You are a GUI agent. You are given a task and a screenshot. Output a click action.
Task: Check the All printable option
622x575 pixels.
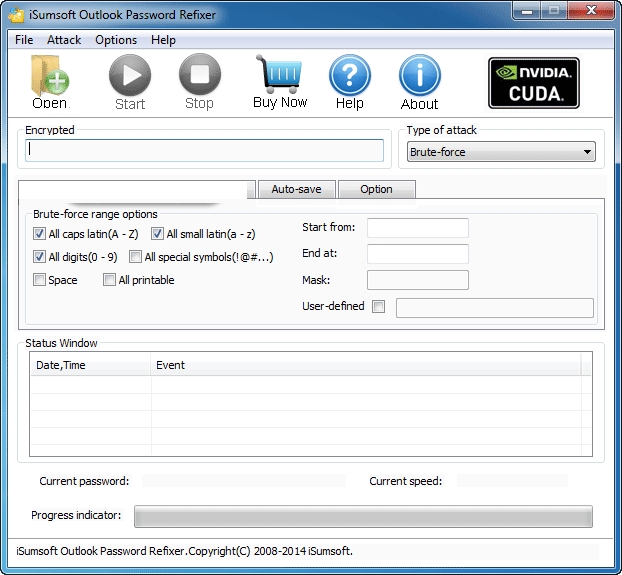109,280
